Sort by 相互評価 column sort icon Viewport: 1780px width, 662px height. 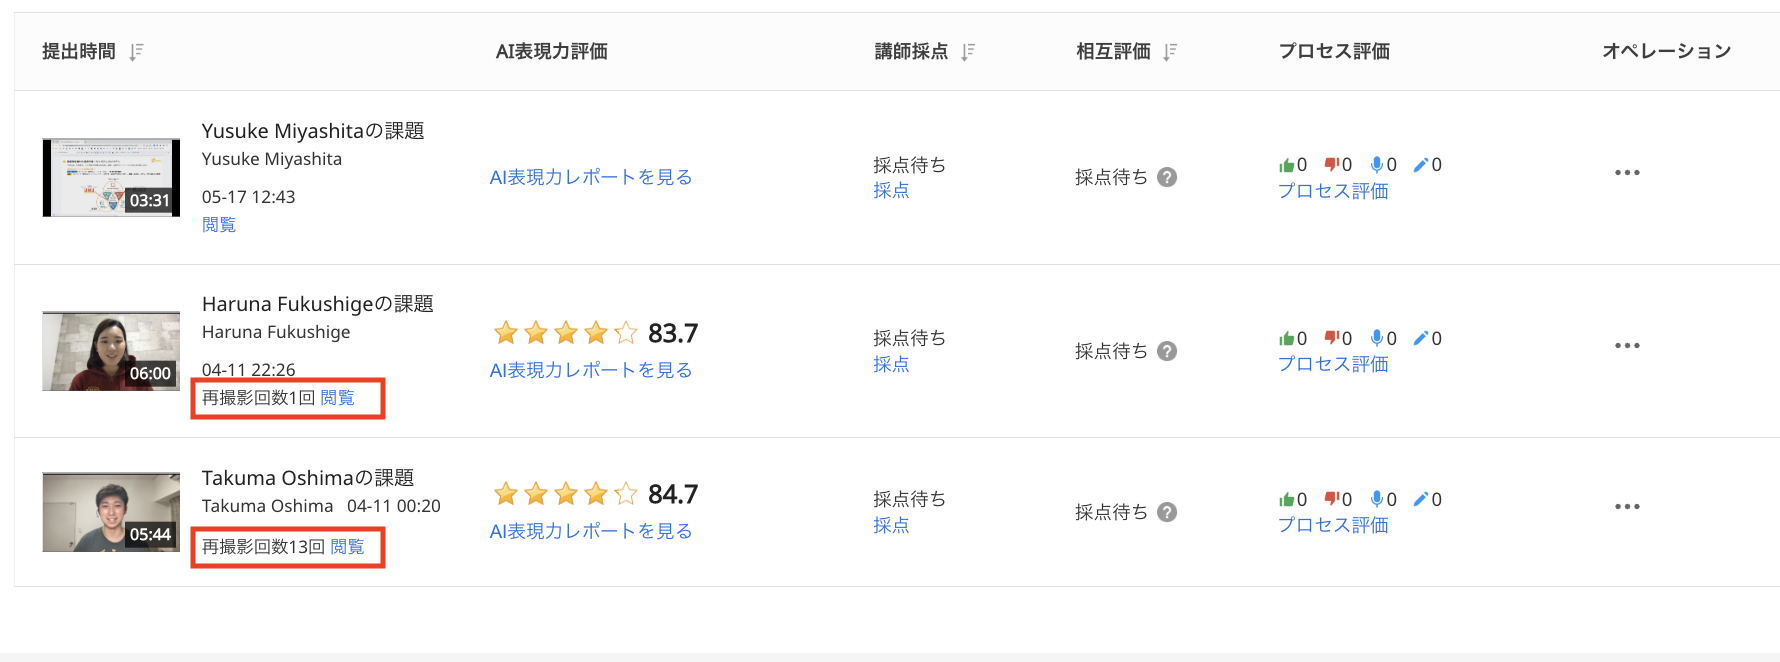[x=1170, y=52]
